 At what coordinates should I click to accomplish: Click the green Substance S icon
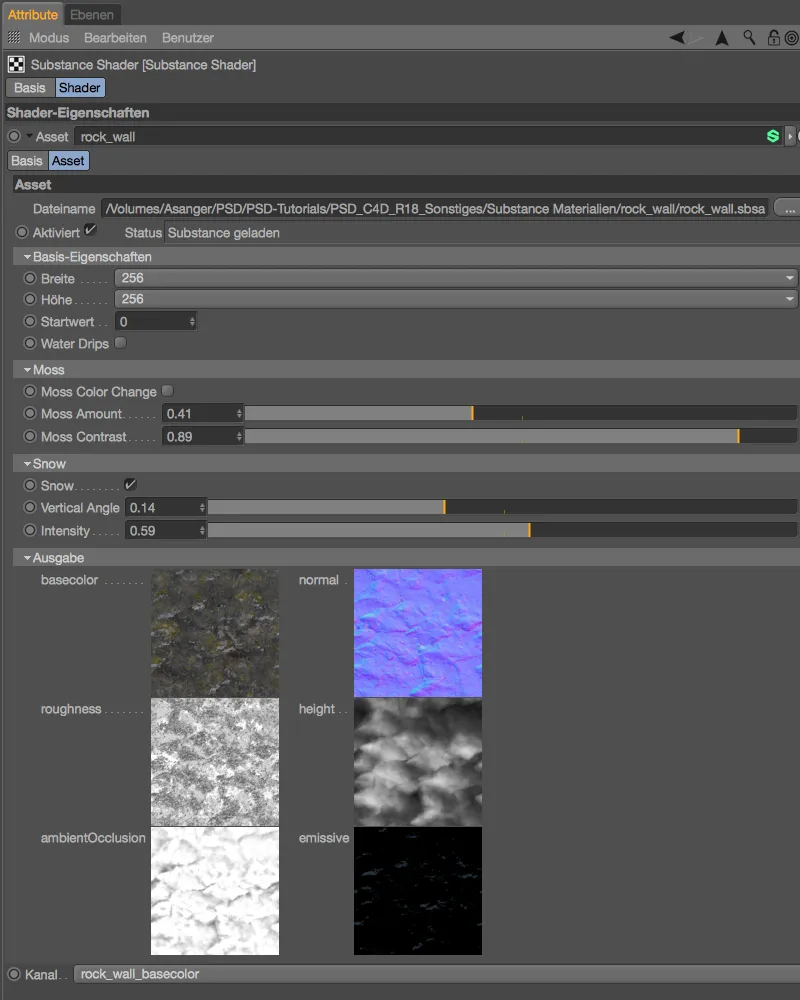pos(773,136)
